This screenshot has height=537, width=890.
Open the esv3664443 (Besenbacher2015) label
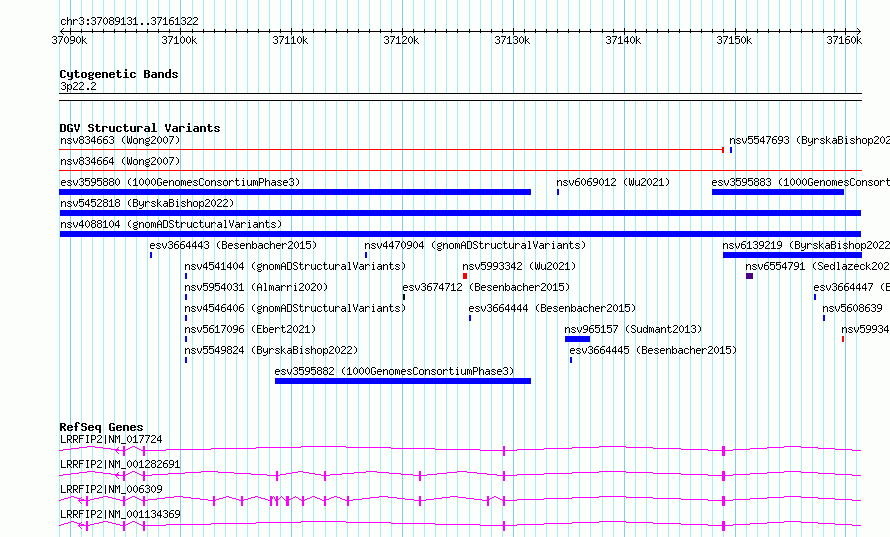tap(233, 245)
